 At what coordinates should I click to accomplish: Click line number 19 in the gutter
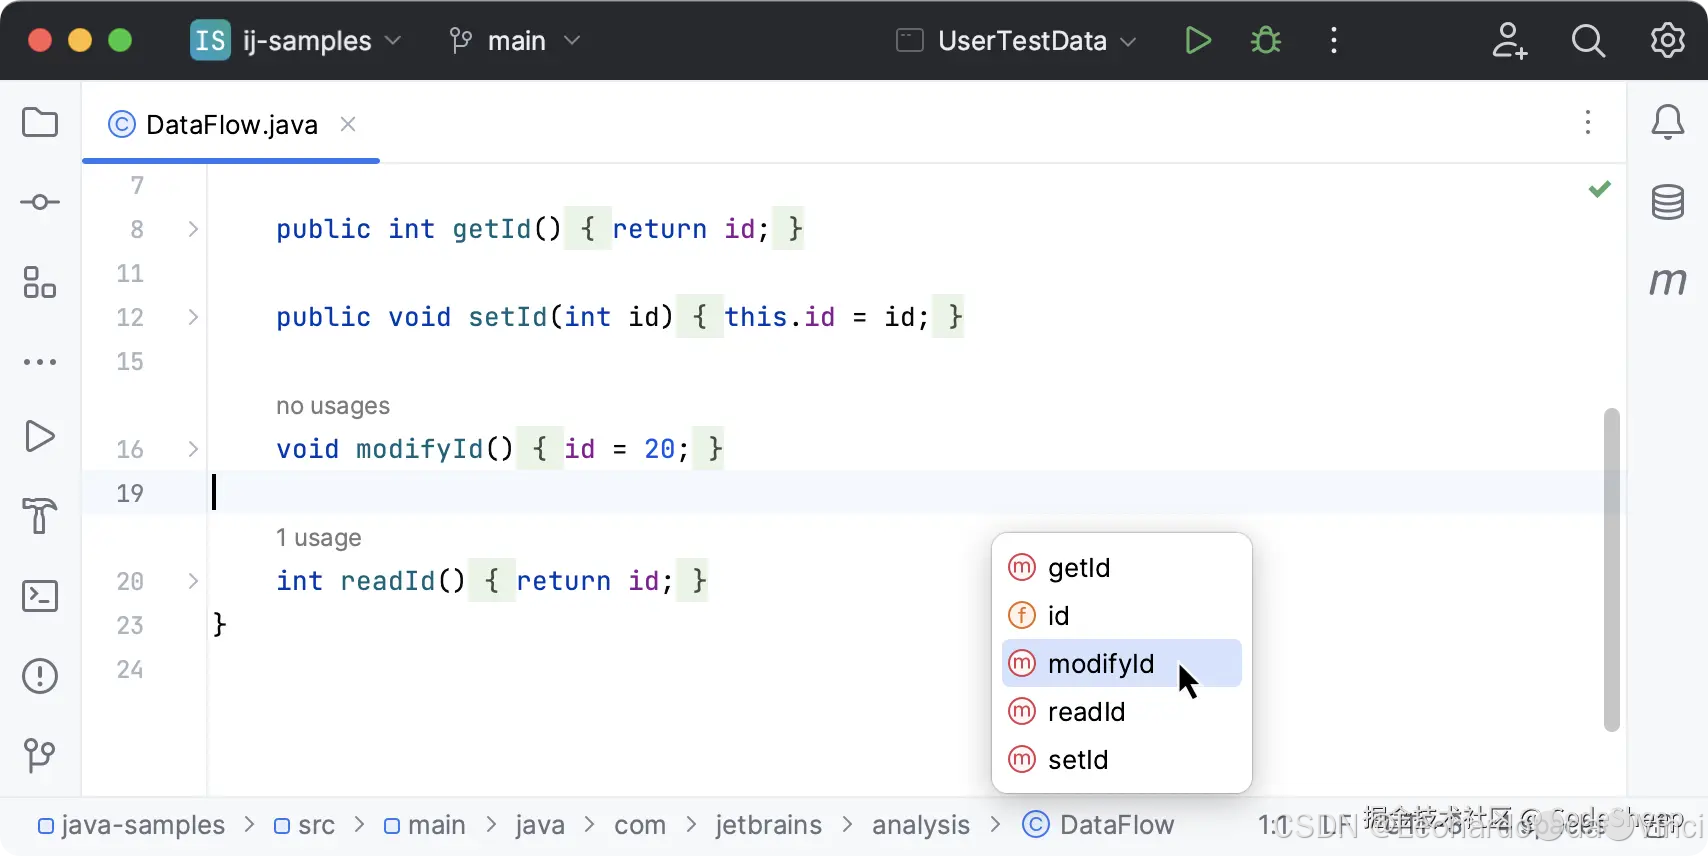pyautogui.click(x=130, y=493)
